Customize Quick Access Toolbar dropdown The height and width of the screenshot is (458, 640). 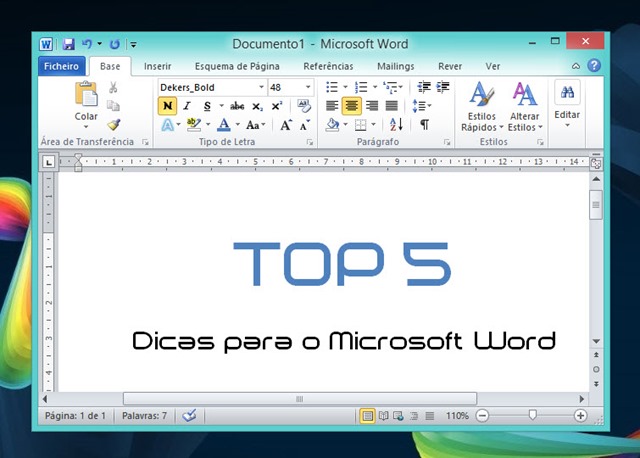[133, 44]
